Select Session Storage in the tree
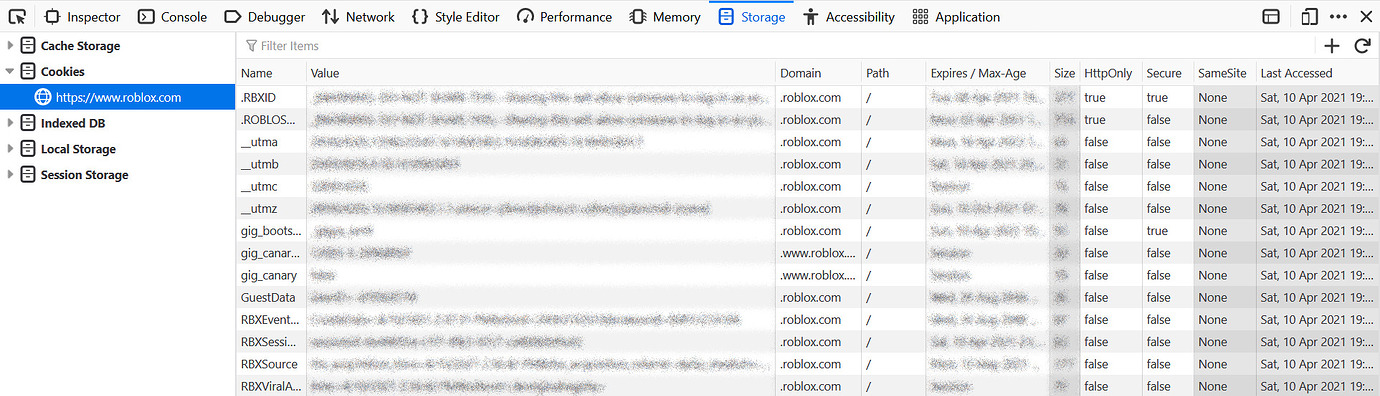The width and height of the screenshot is (1380, 396). pos(85,175)
